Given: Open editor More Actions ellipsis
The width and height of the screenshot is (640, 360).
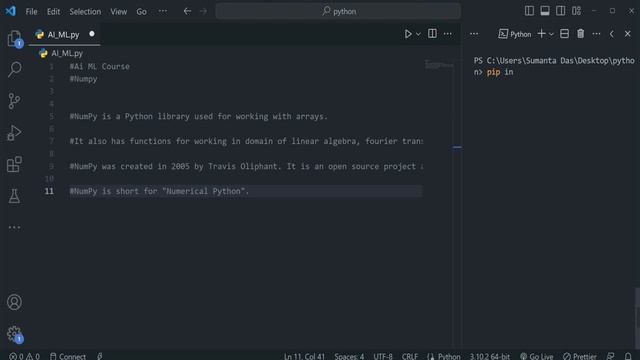Looking at the screenshot, I should [448, 34].
